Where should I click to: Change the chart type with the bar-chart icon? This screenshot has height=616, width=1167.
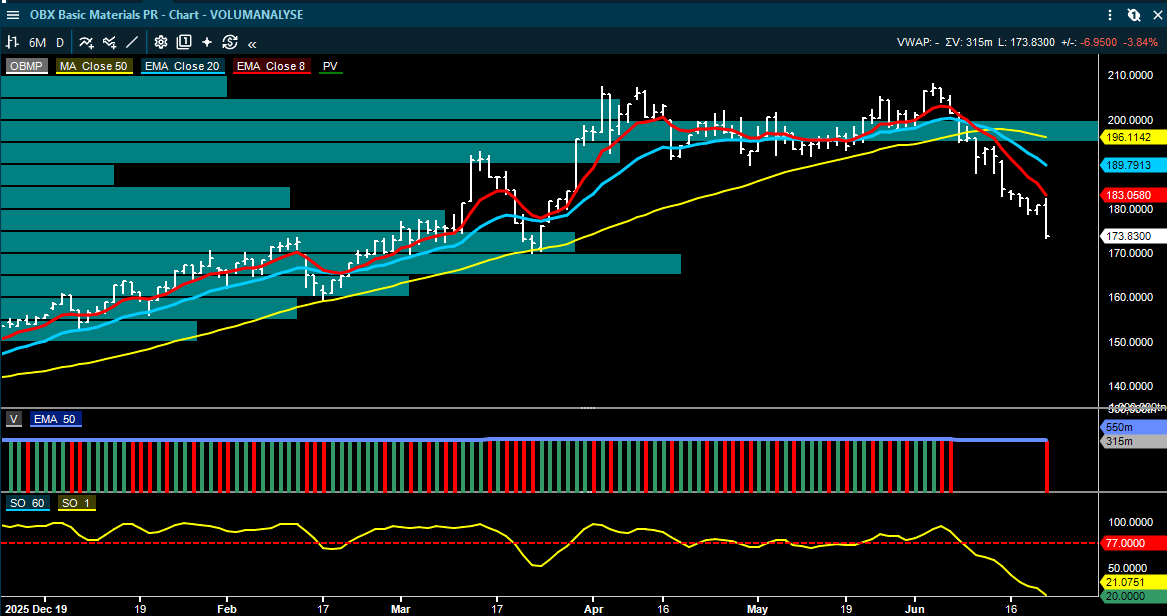tap(13, 42)
